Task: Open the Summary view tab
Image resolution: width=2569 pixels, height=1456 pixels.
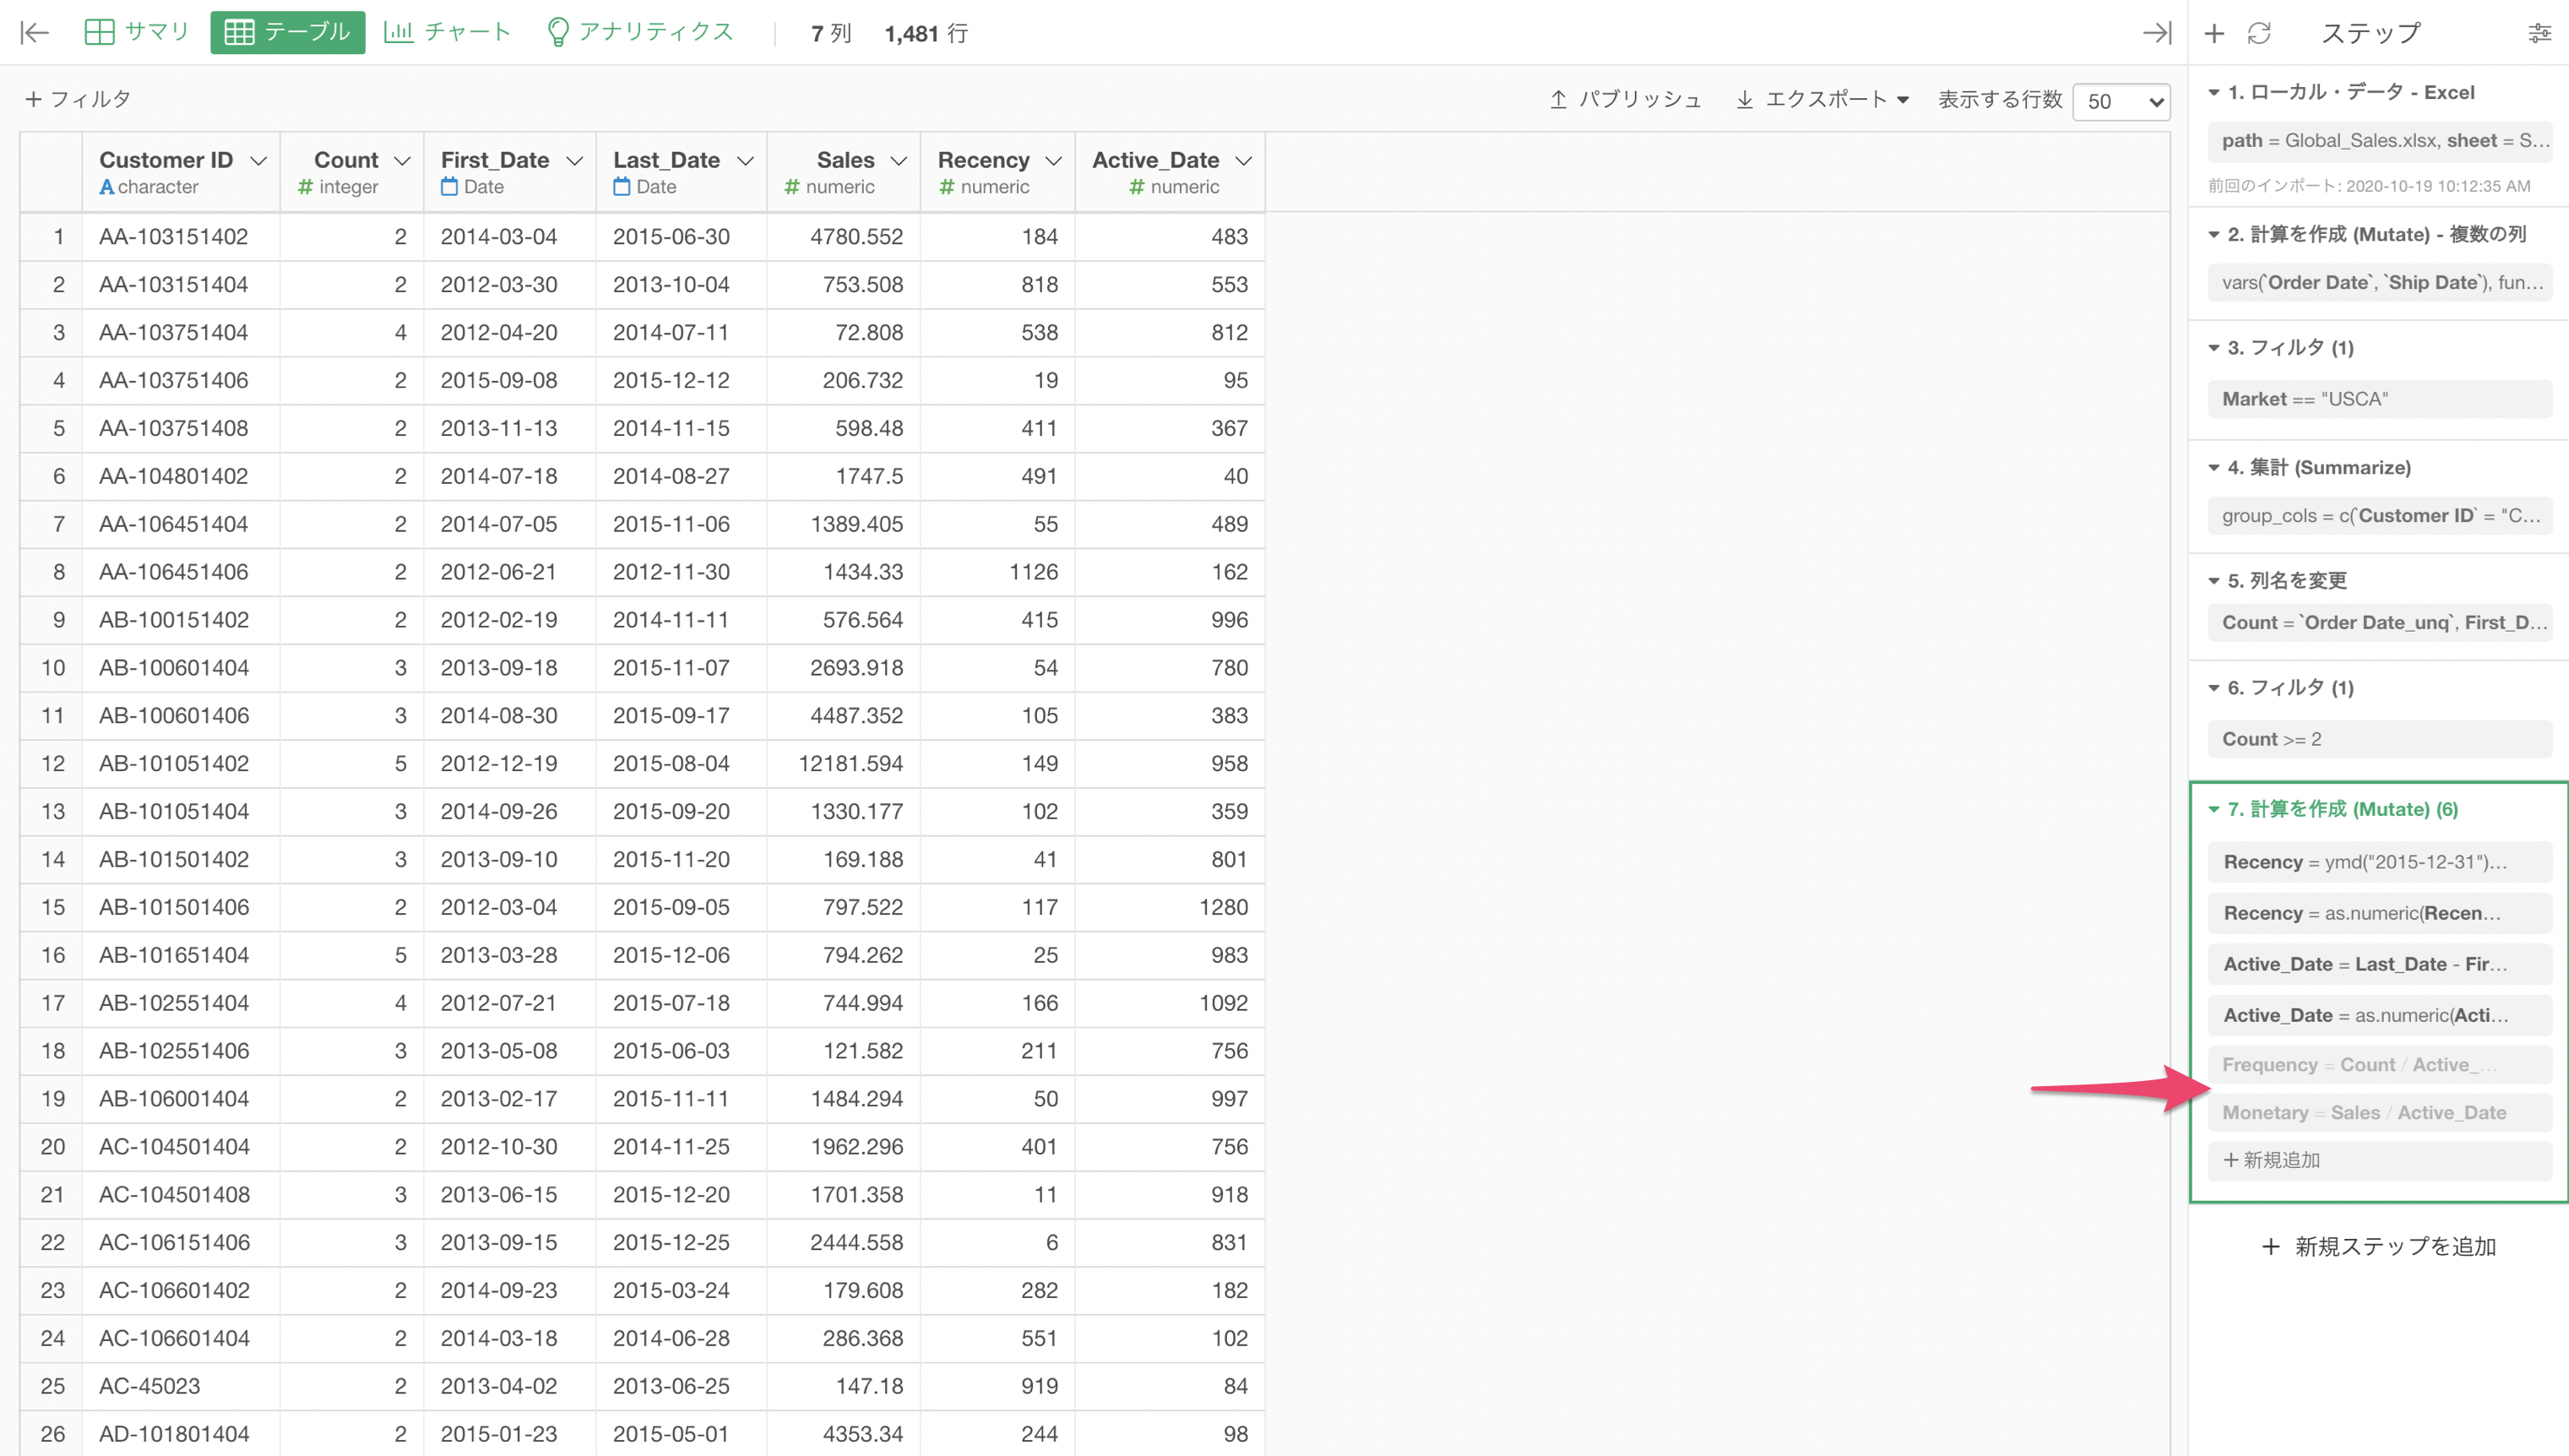Action: (x=137, y=32)
